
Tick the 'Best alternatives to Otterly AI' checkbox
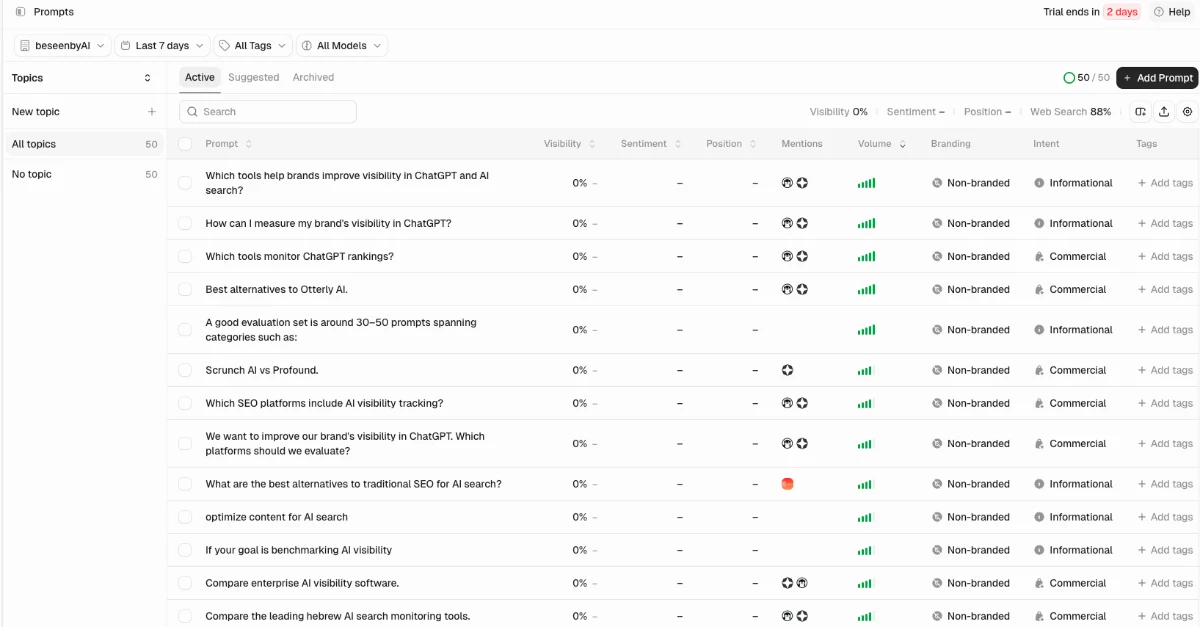click(x=185, y=289)
